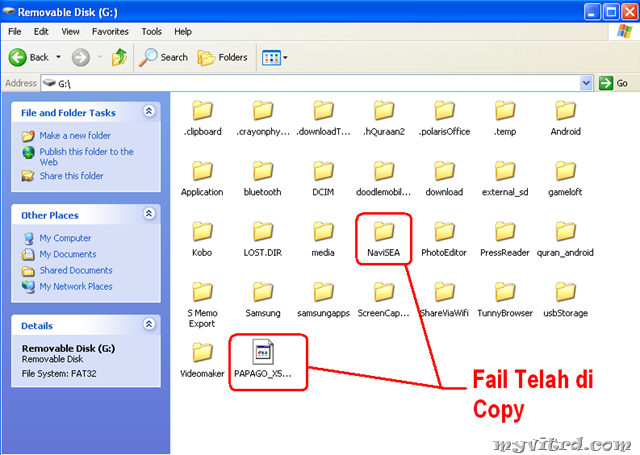Select the PressReader folder
The width and height of the screenshot is (640, 455).
tap(505, 239)
